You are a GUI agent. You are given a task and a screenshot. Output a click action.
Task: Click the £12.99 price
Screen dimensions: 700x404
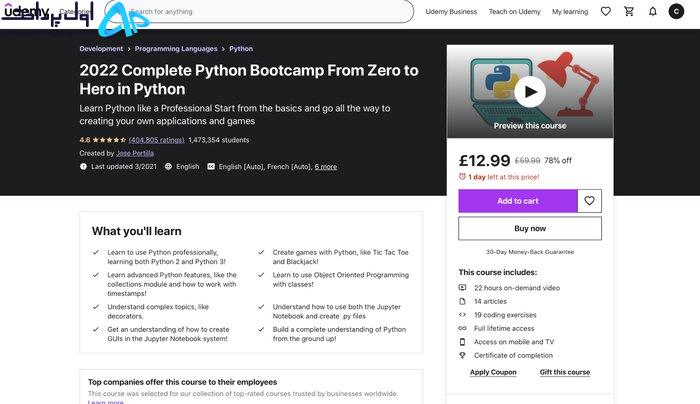point(484,160)
